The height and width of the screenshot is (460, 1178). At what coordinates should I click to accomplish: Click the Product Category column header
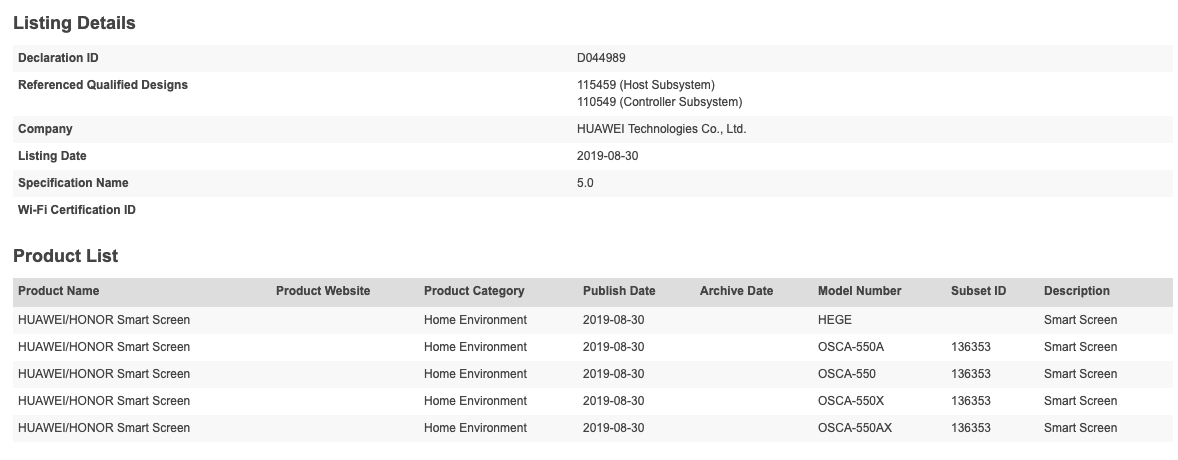pos(474,291)
